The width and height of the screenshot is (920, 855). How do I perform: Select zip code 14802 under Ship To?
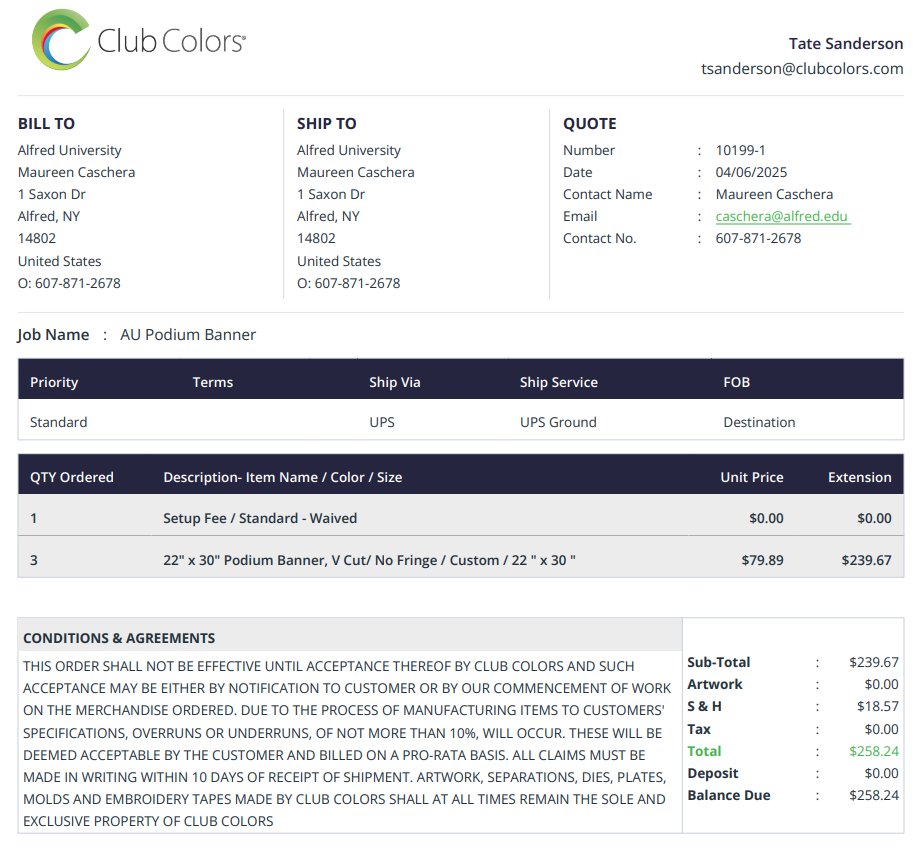pos(316,238)
